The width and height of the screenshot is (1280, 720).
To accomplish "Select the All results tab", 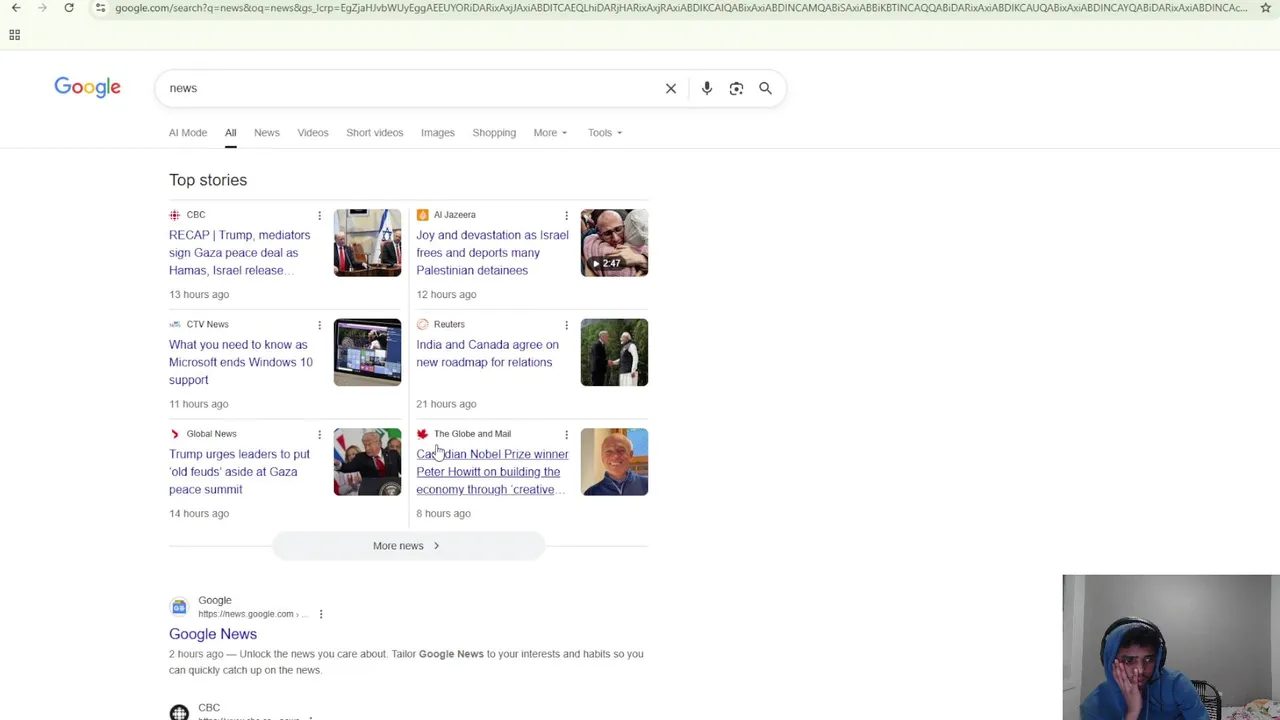I will (x=230, y=132).
